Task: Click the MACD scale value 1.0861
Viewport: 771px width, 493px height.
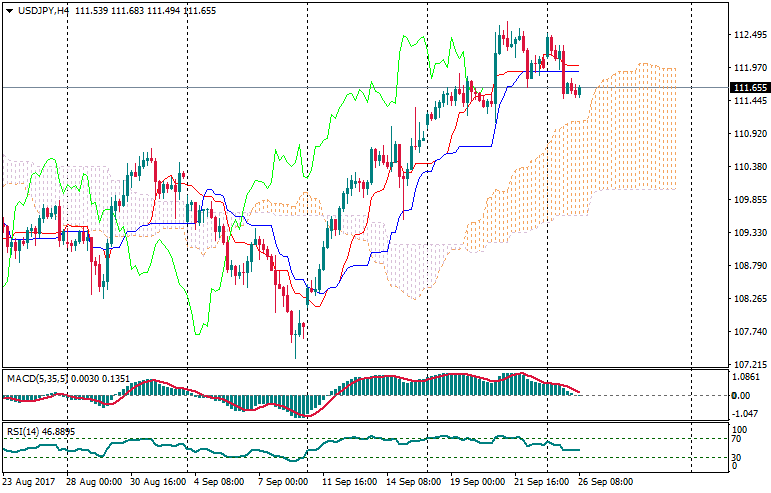Action: pyautogui.click(x=747, y=377)
